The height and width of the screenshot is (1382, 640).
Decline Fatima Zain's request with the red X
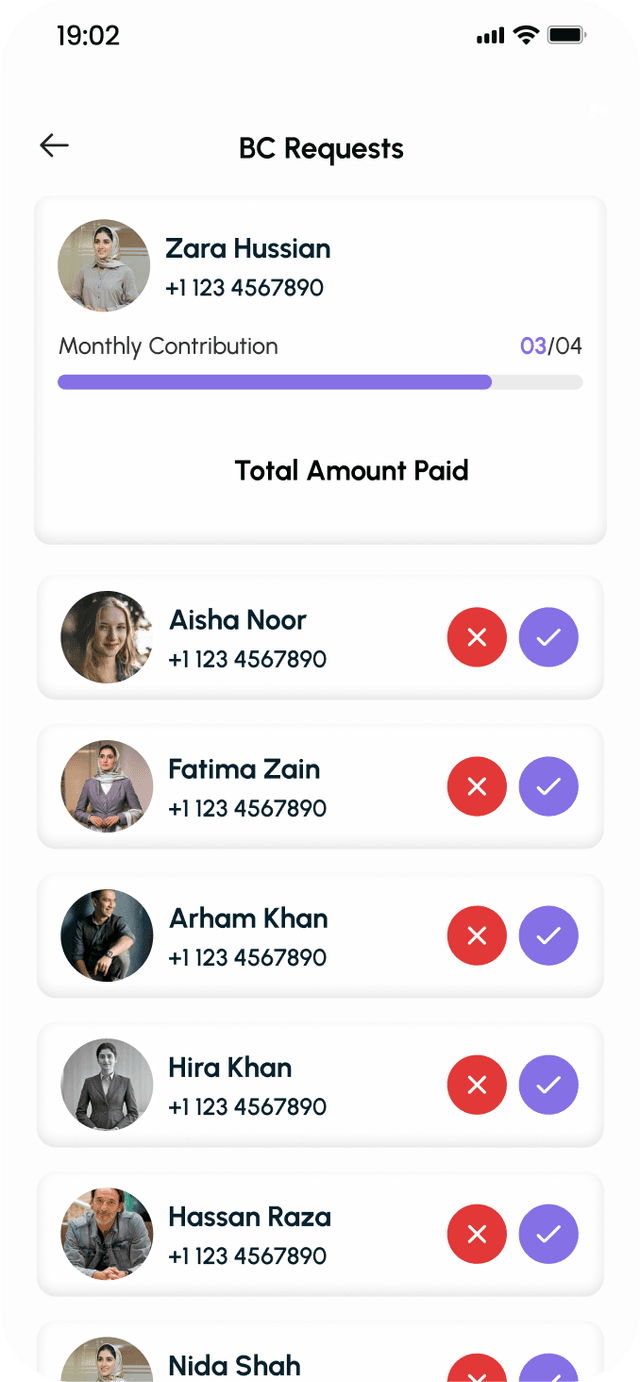point(477,787)
